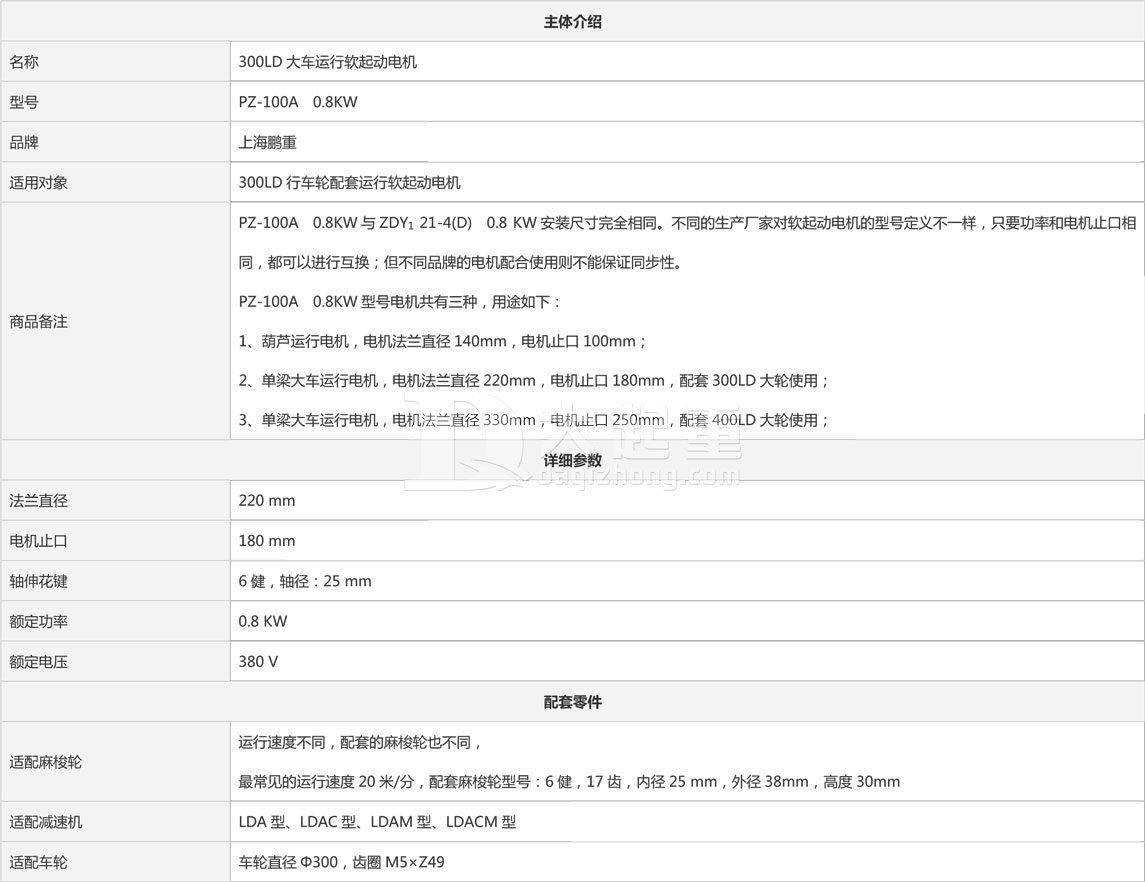Select the 适配车轮 label cell
The width and height of the screenshot is (1145, 882).
click(115, 862)
